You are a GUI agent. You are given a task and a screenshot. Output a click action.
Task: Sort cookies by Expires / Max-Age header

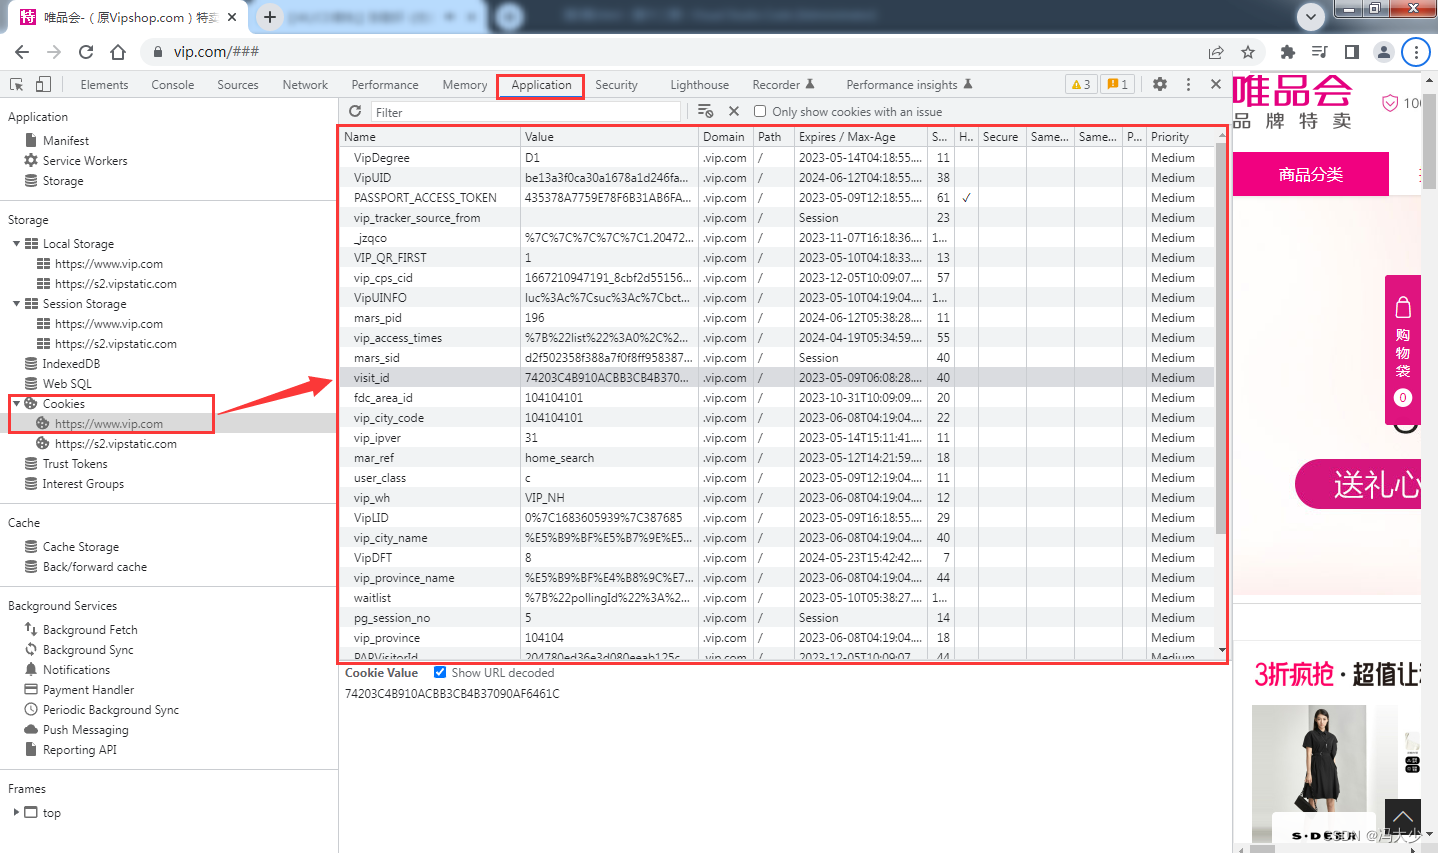pyautogui.click(x=861, y=136)
